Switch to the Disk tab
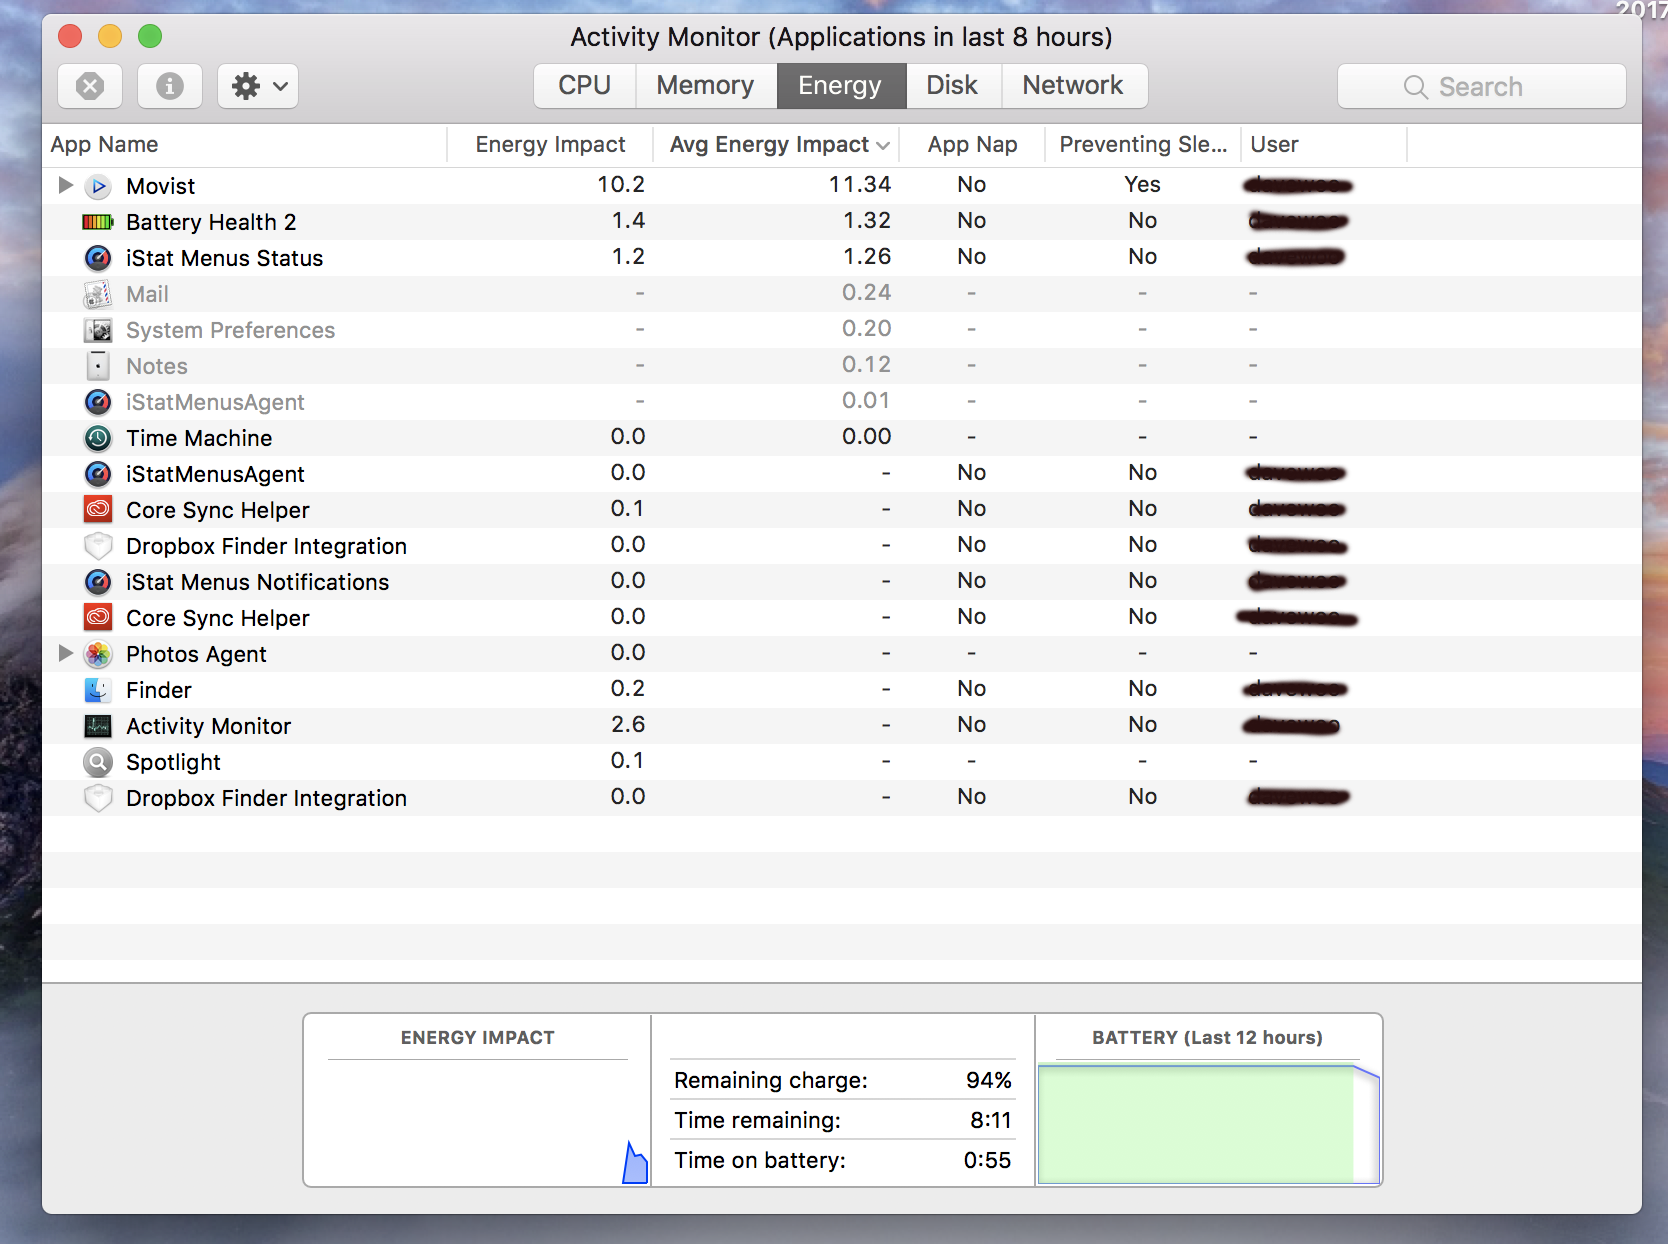 pyautogui.click(x=953, y=86)
